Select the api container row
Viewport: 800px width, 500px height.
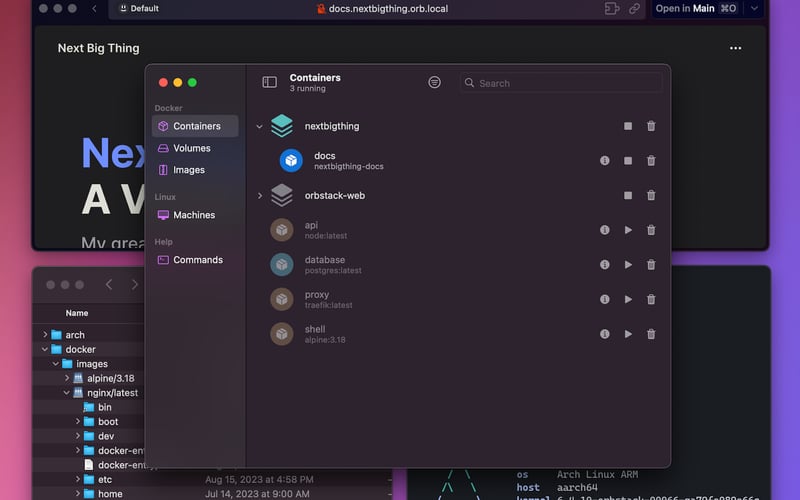[x=458, y=230]
